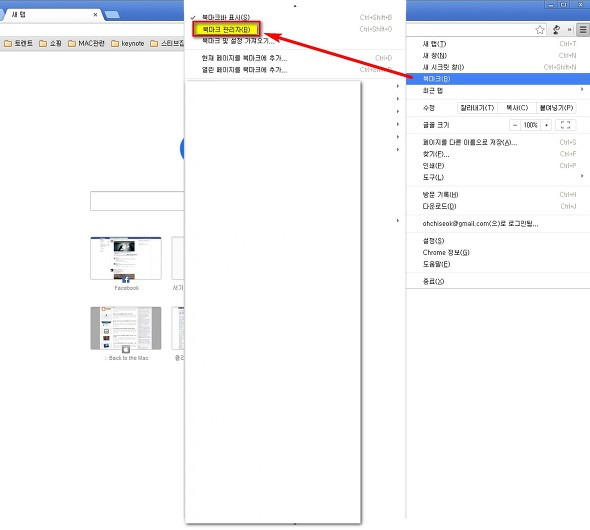Click the bookmark star icon in address bar

tap(540, 30)
